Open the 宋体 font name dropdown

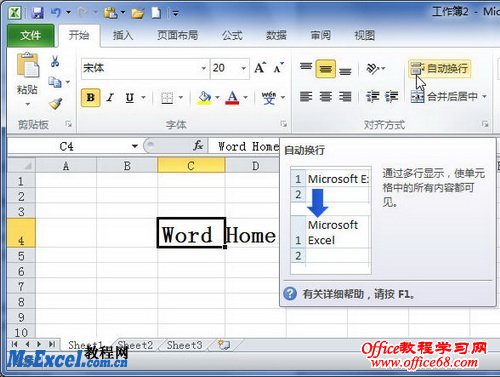[x=203, y=68]
